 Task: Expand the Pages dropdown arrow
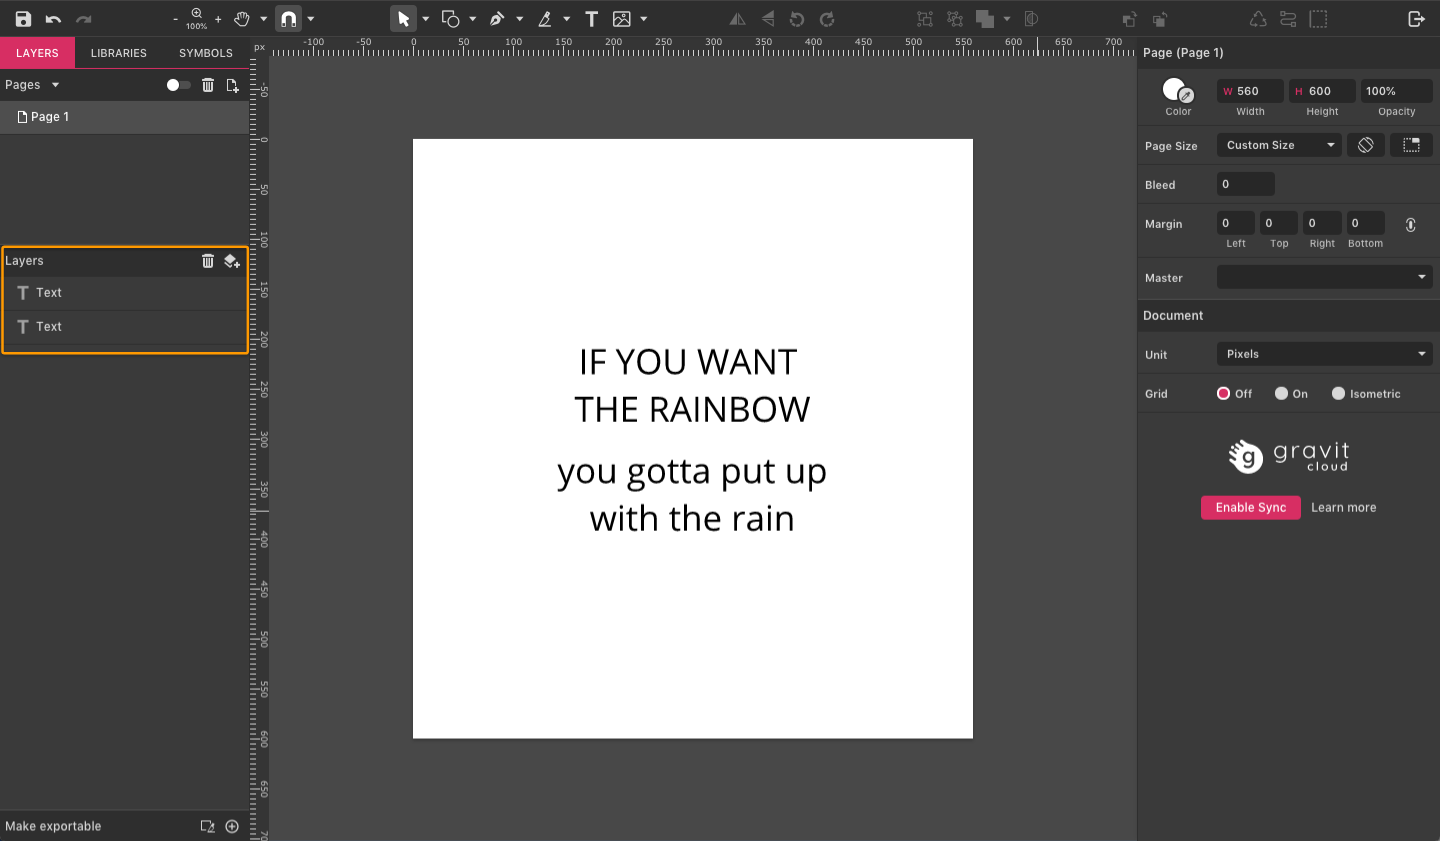(55, 85)
